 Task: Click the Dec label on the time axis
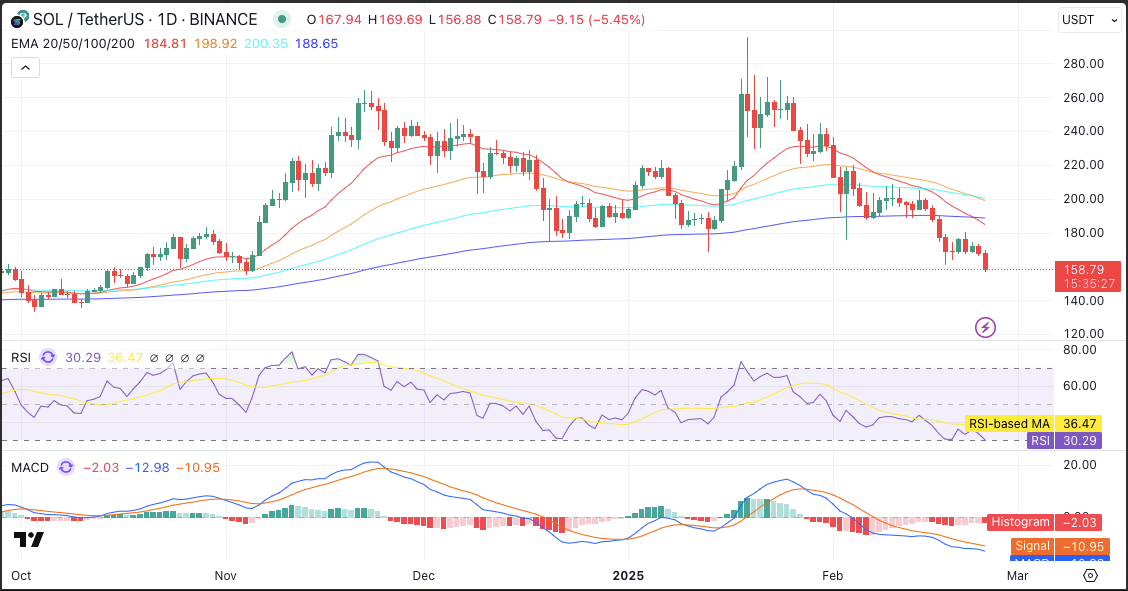(424, 576)
